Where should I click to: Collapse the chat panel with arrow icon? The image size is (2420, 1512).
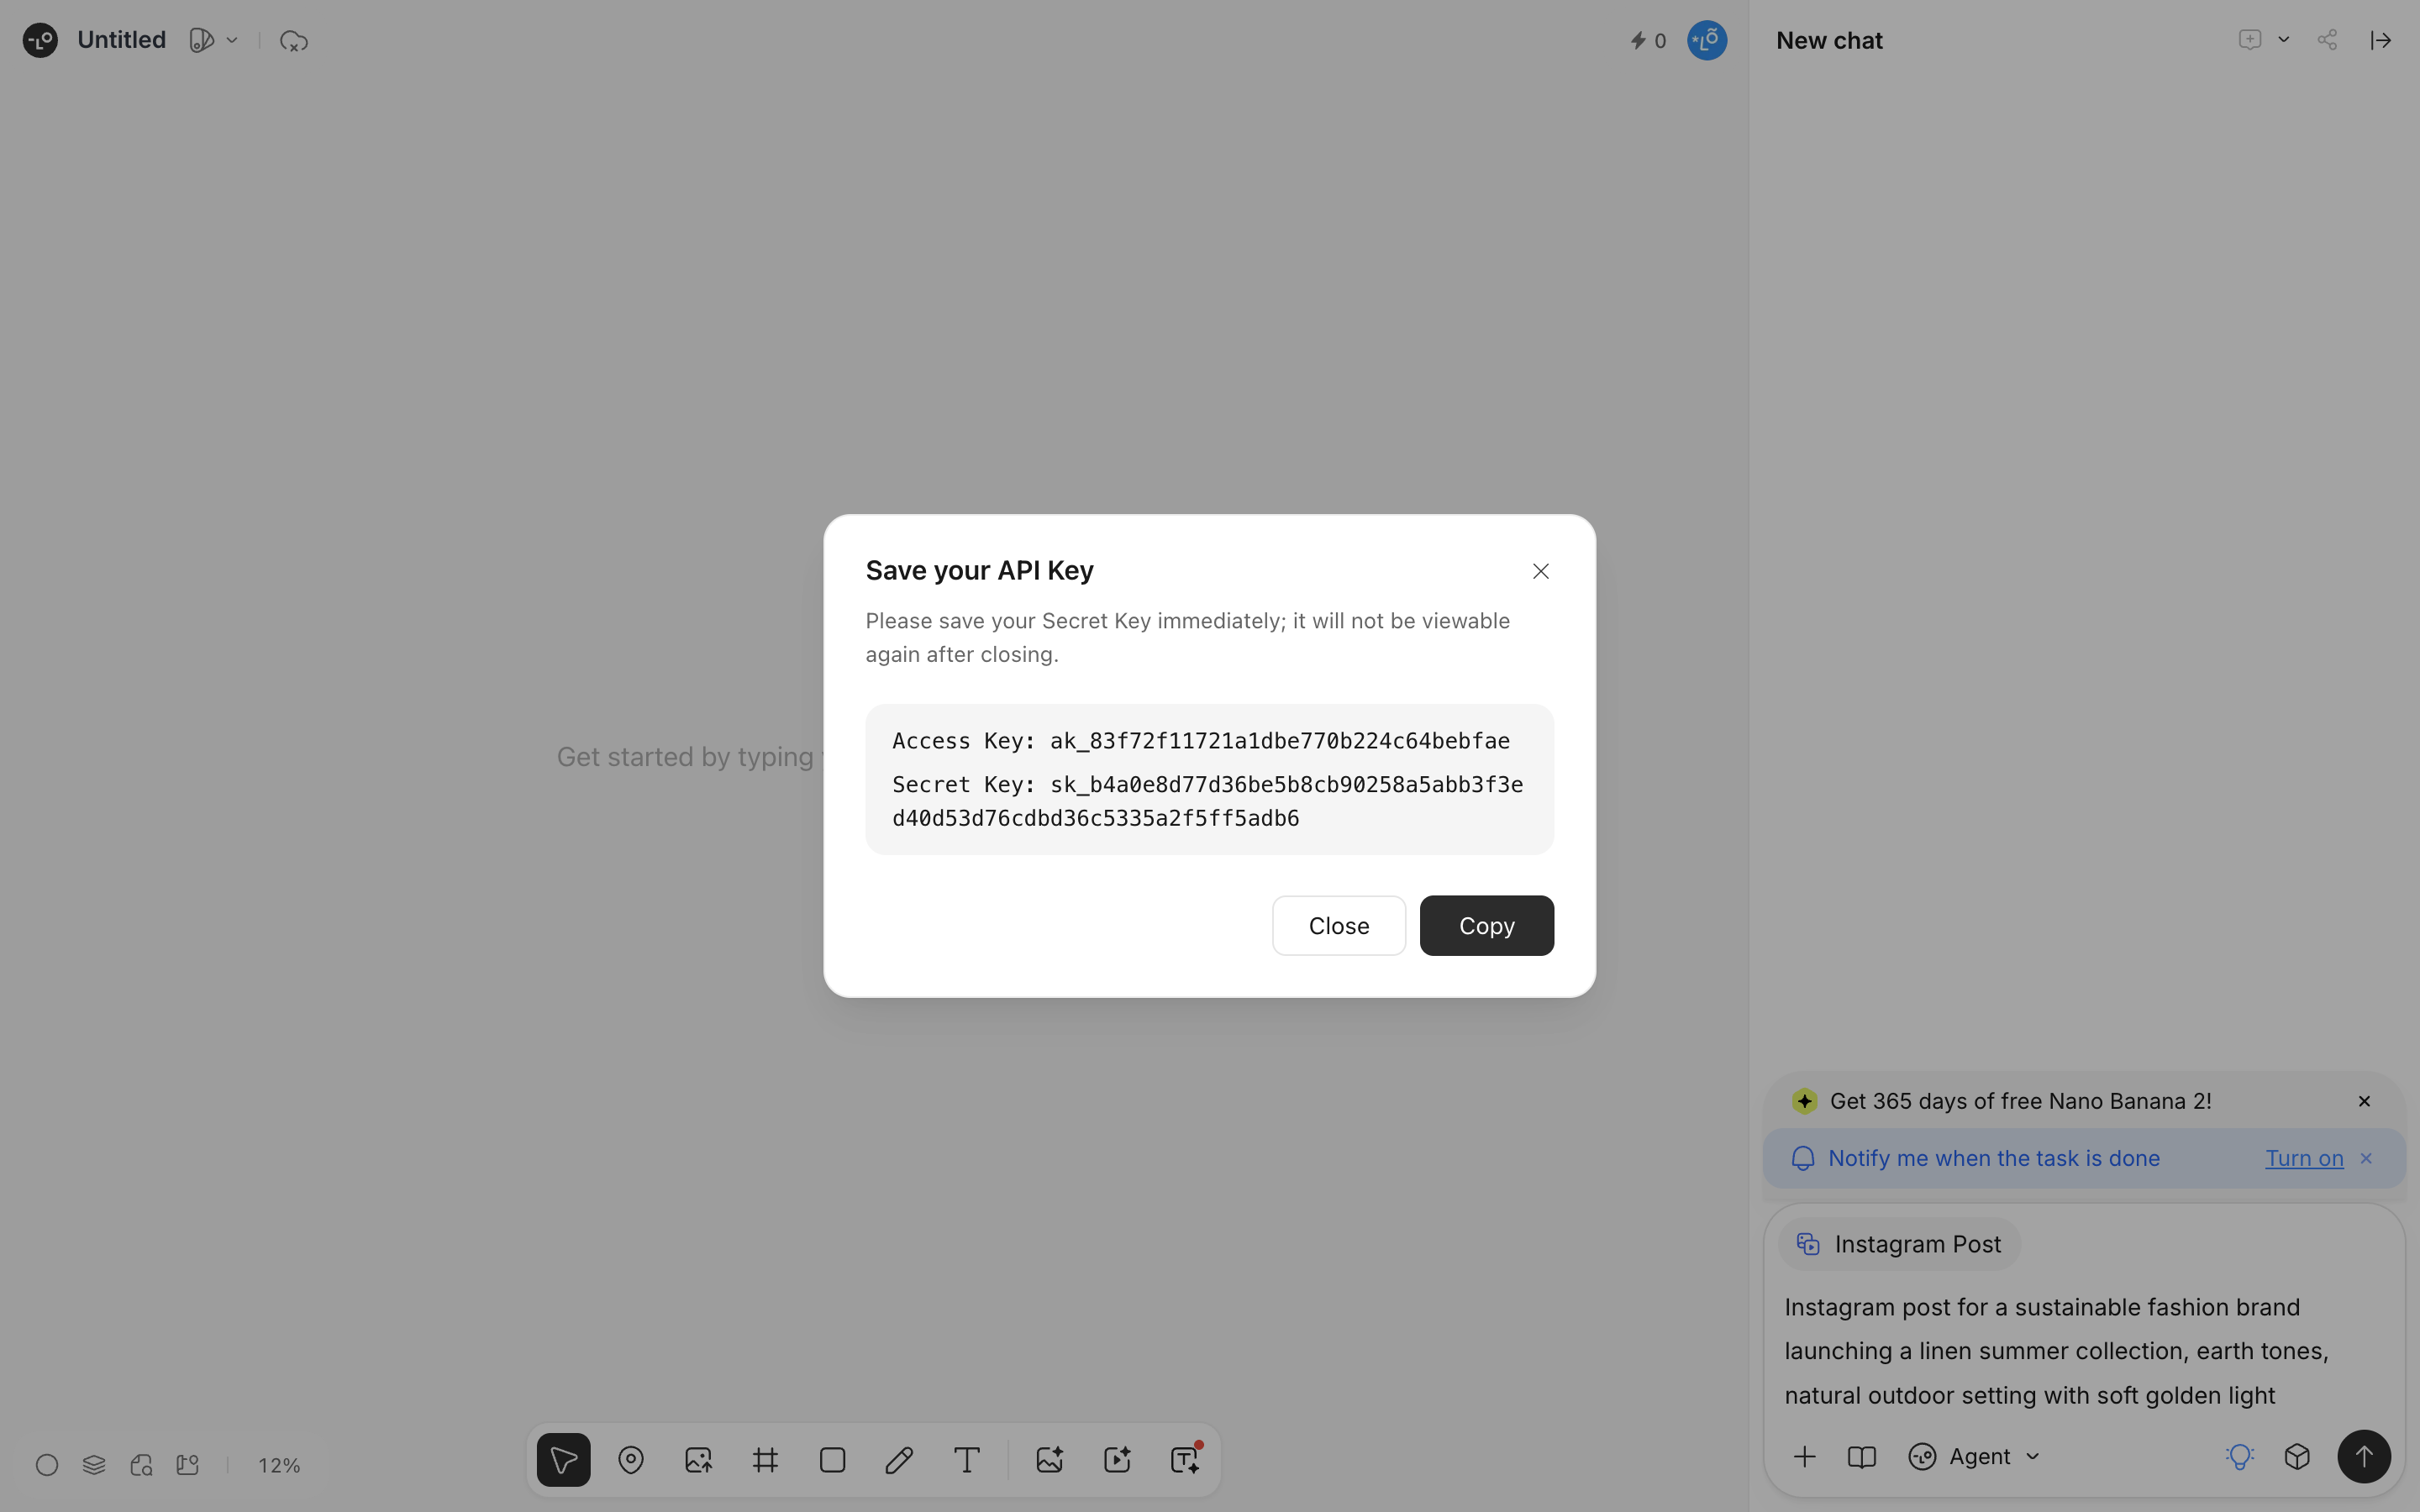click(x=2381, y=40)
